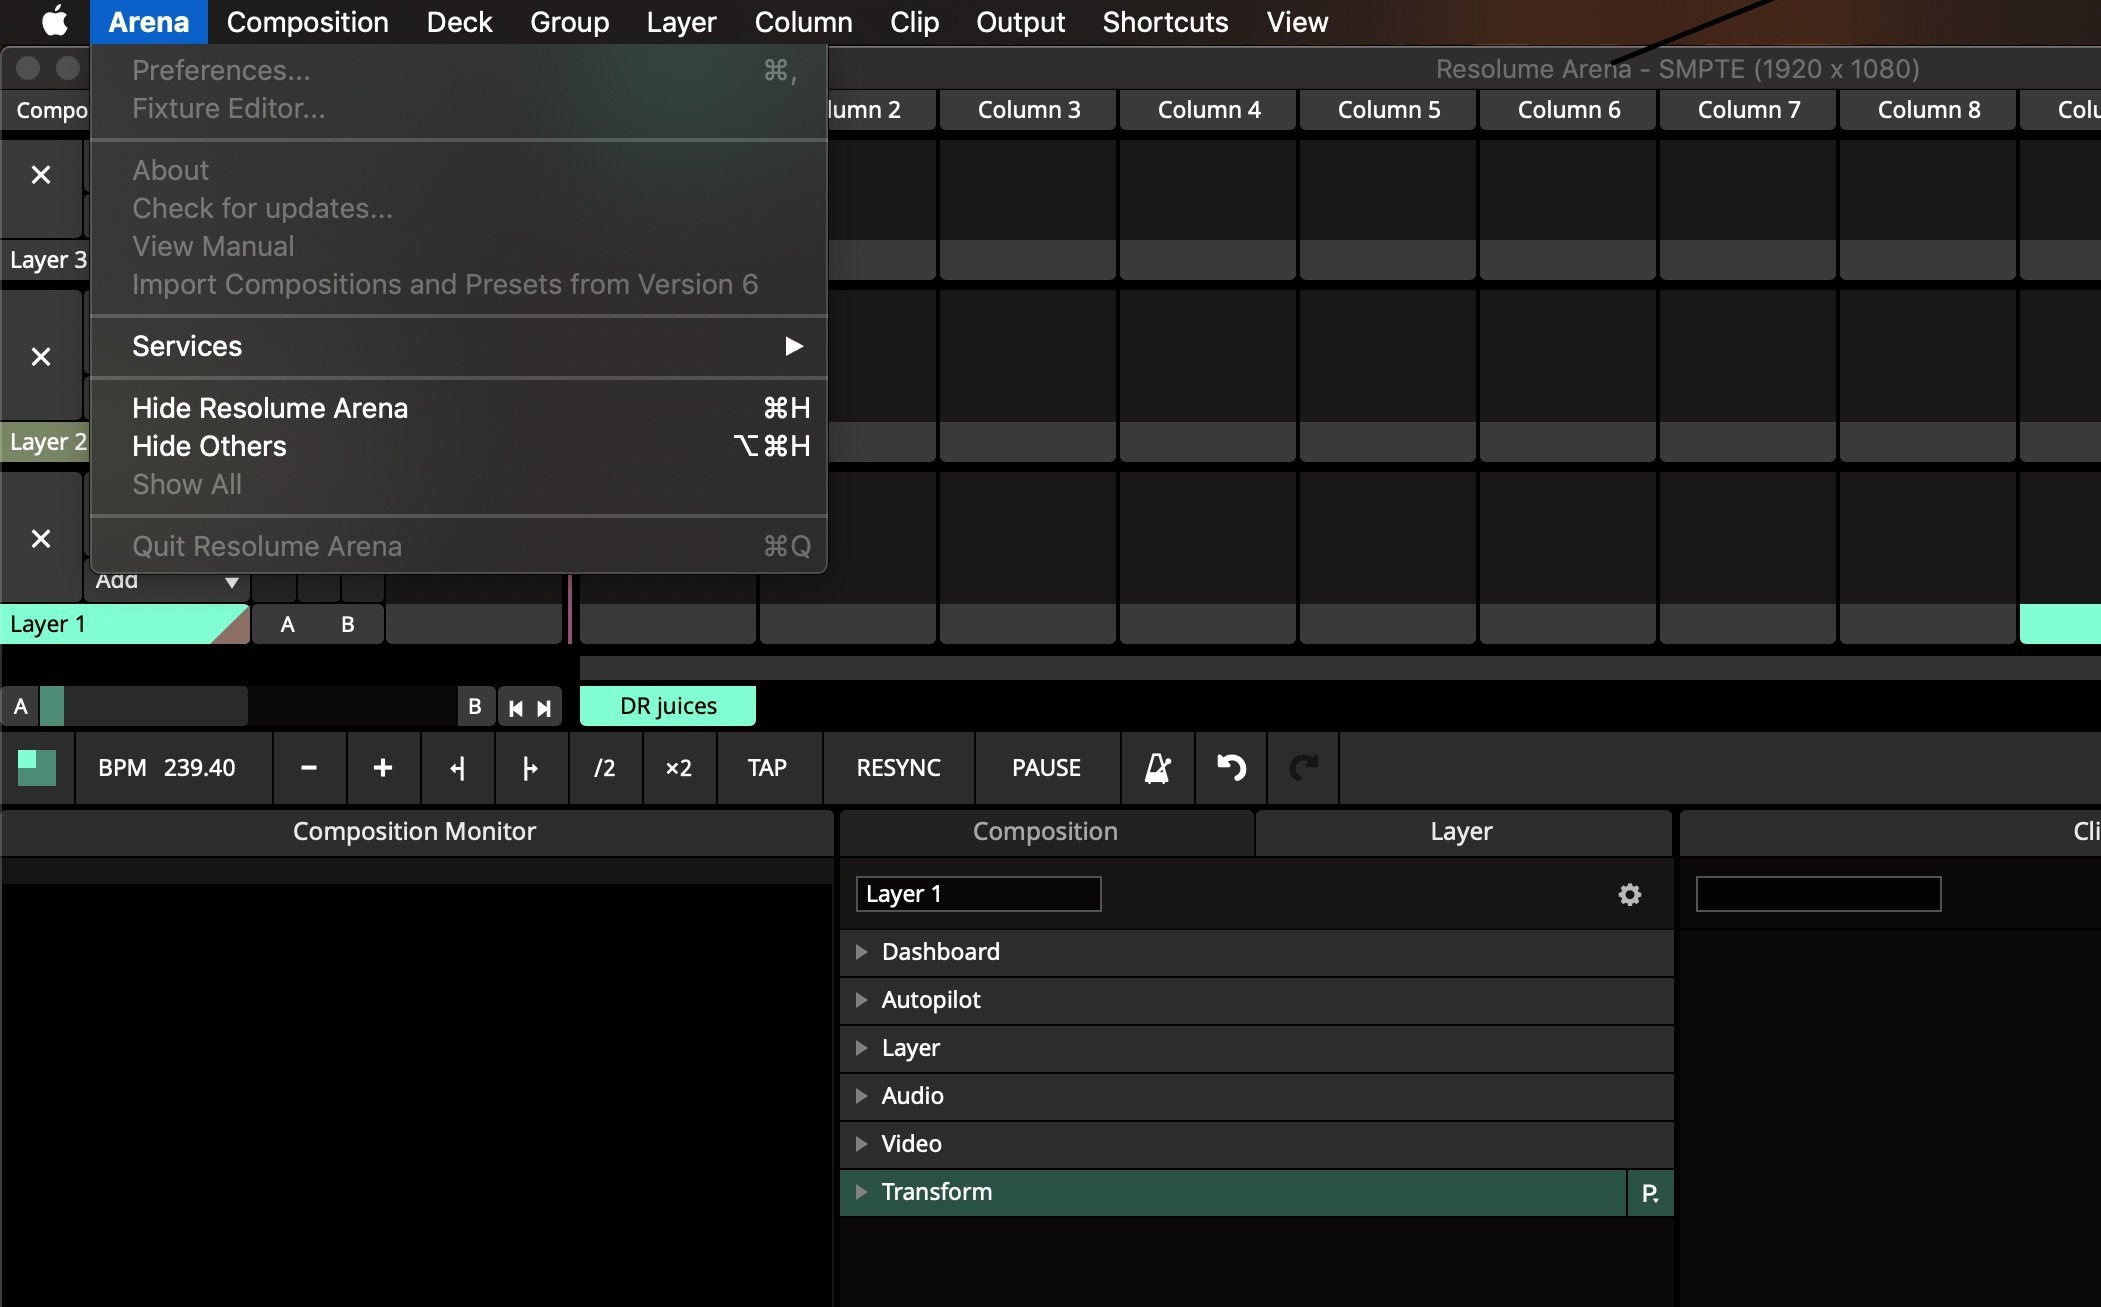Click the RESYNC button

coord(898,768)
